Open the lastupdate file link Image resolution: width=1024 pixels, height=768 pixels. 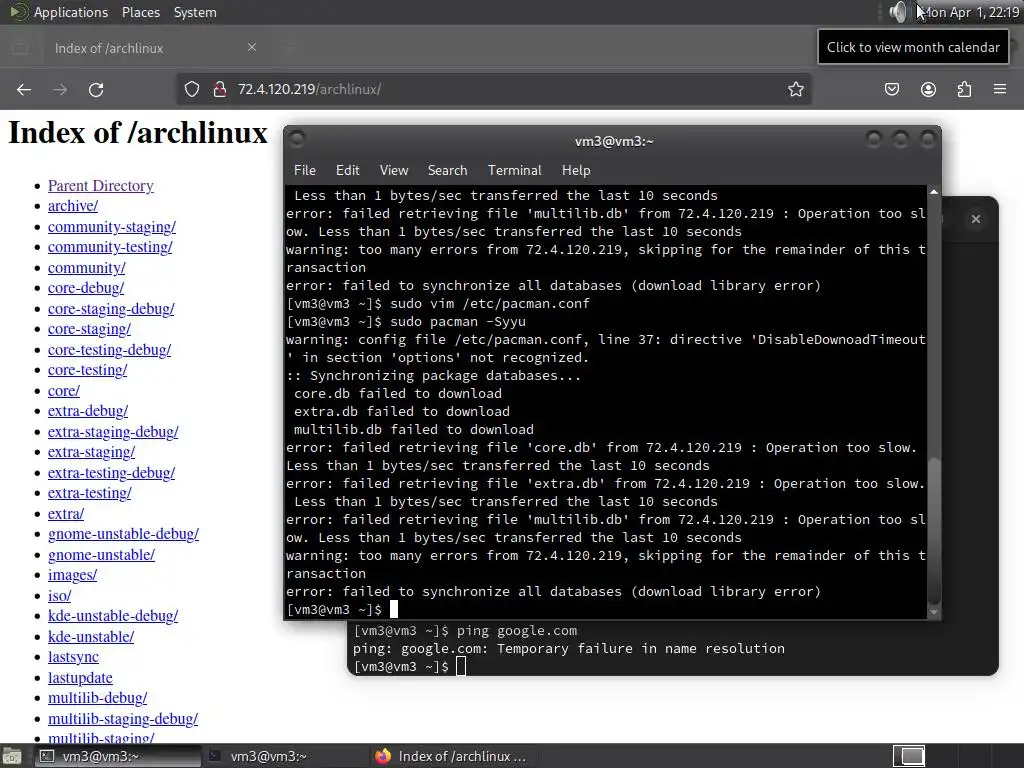click(80, 678)
